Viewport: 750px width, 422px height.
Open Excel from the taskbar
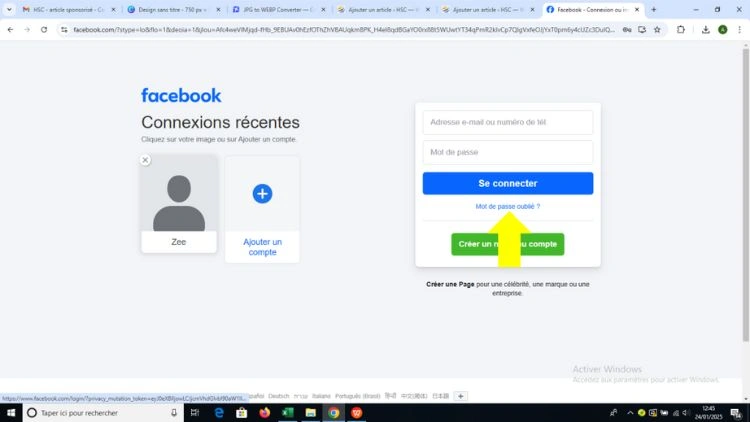click(x=287, y=412)
